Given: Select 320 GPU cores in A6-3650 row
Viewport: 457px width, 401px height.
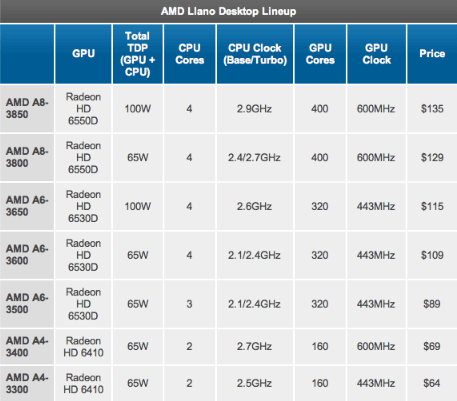Looking at the screenshot, I should 320,206.
